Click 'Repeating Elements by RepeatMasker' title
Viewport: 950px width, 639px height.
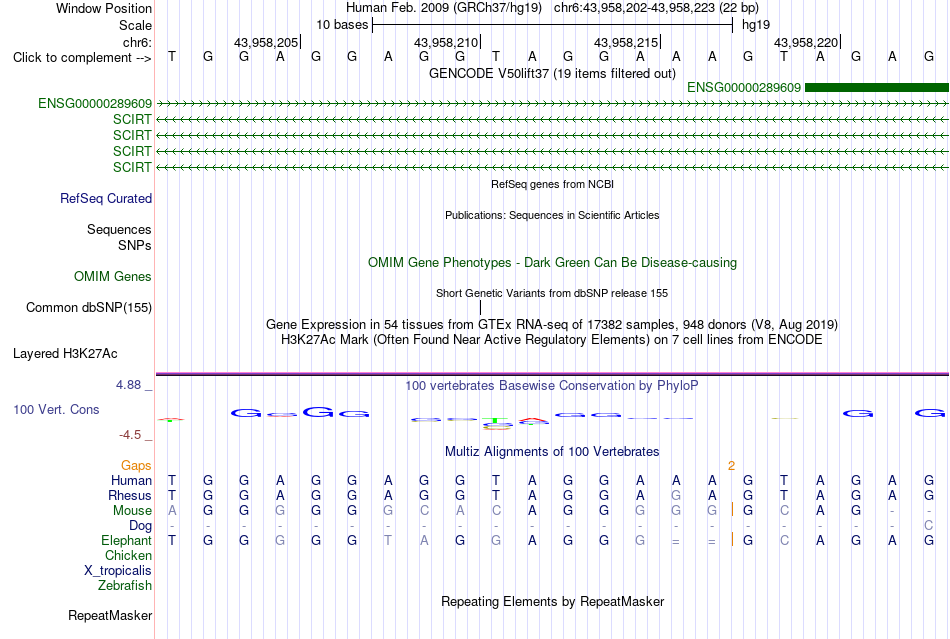(x=552, y=602)
